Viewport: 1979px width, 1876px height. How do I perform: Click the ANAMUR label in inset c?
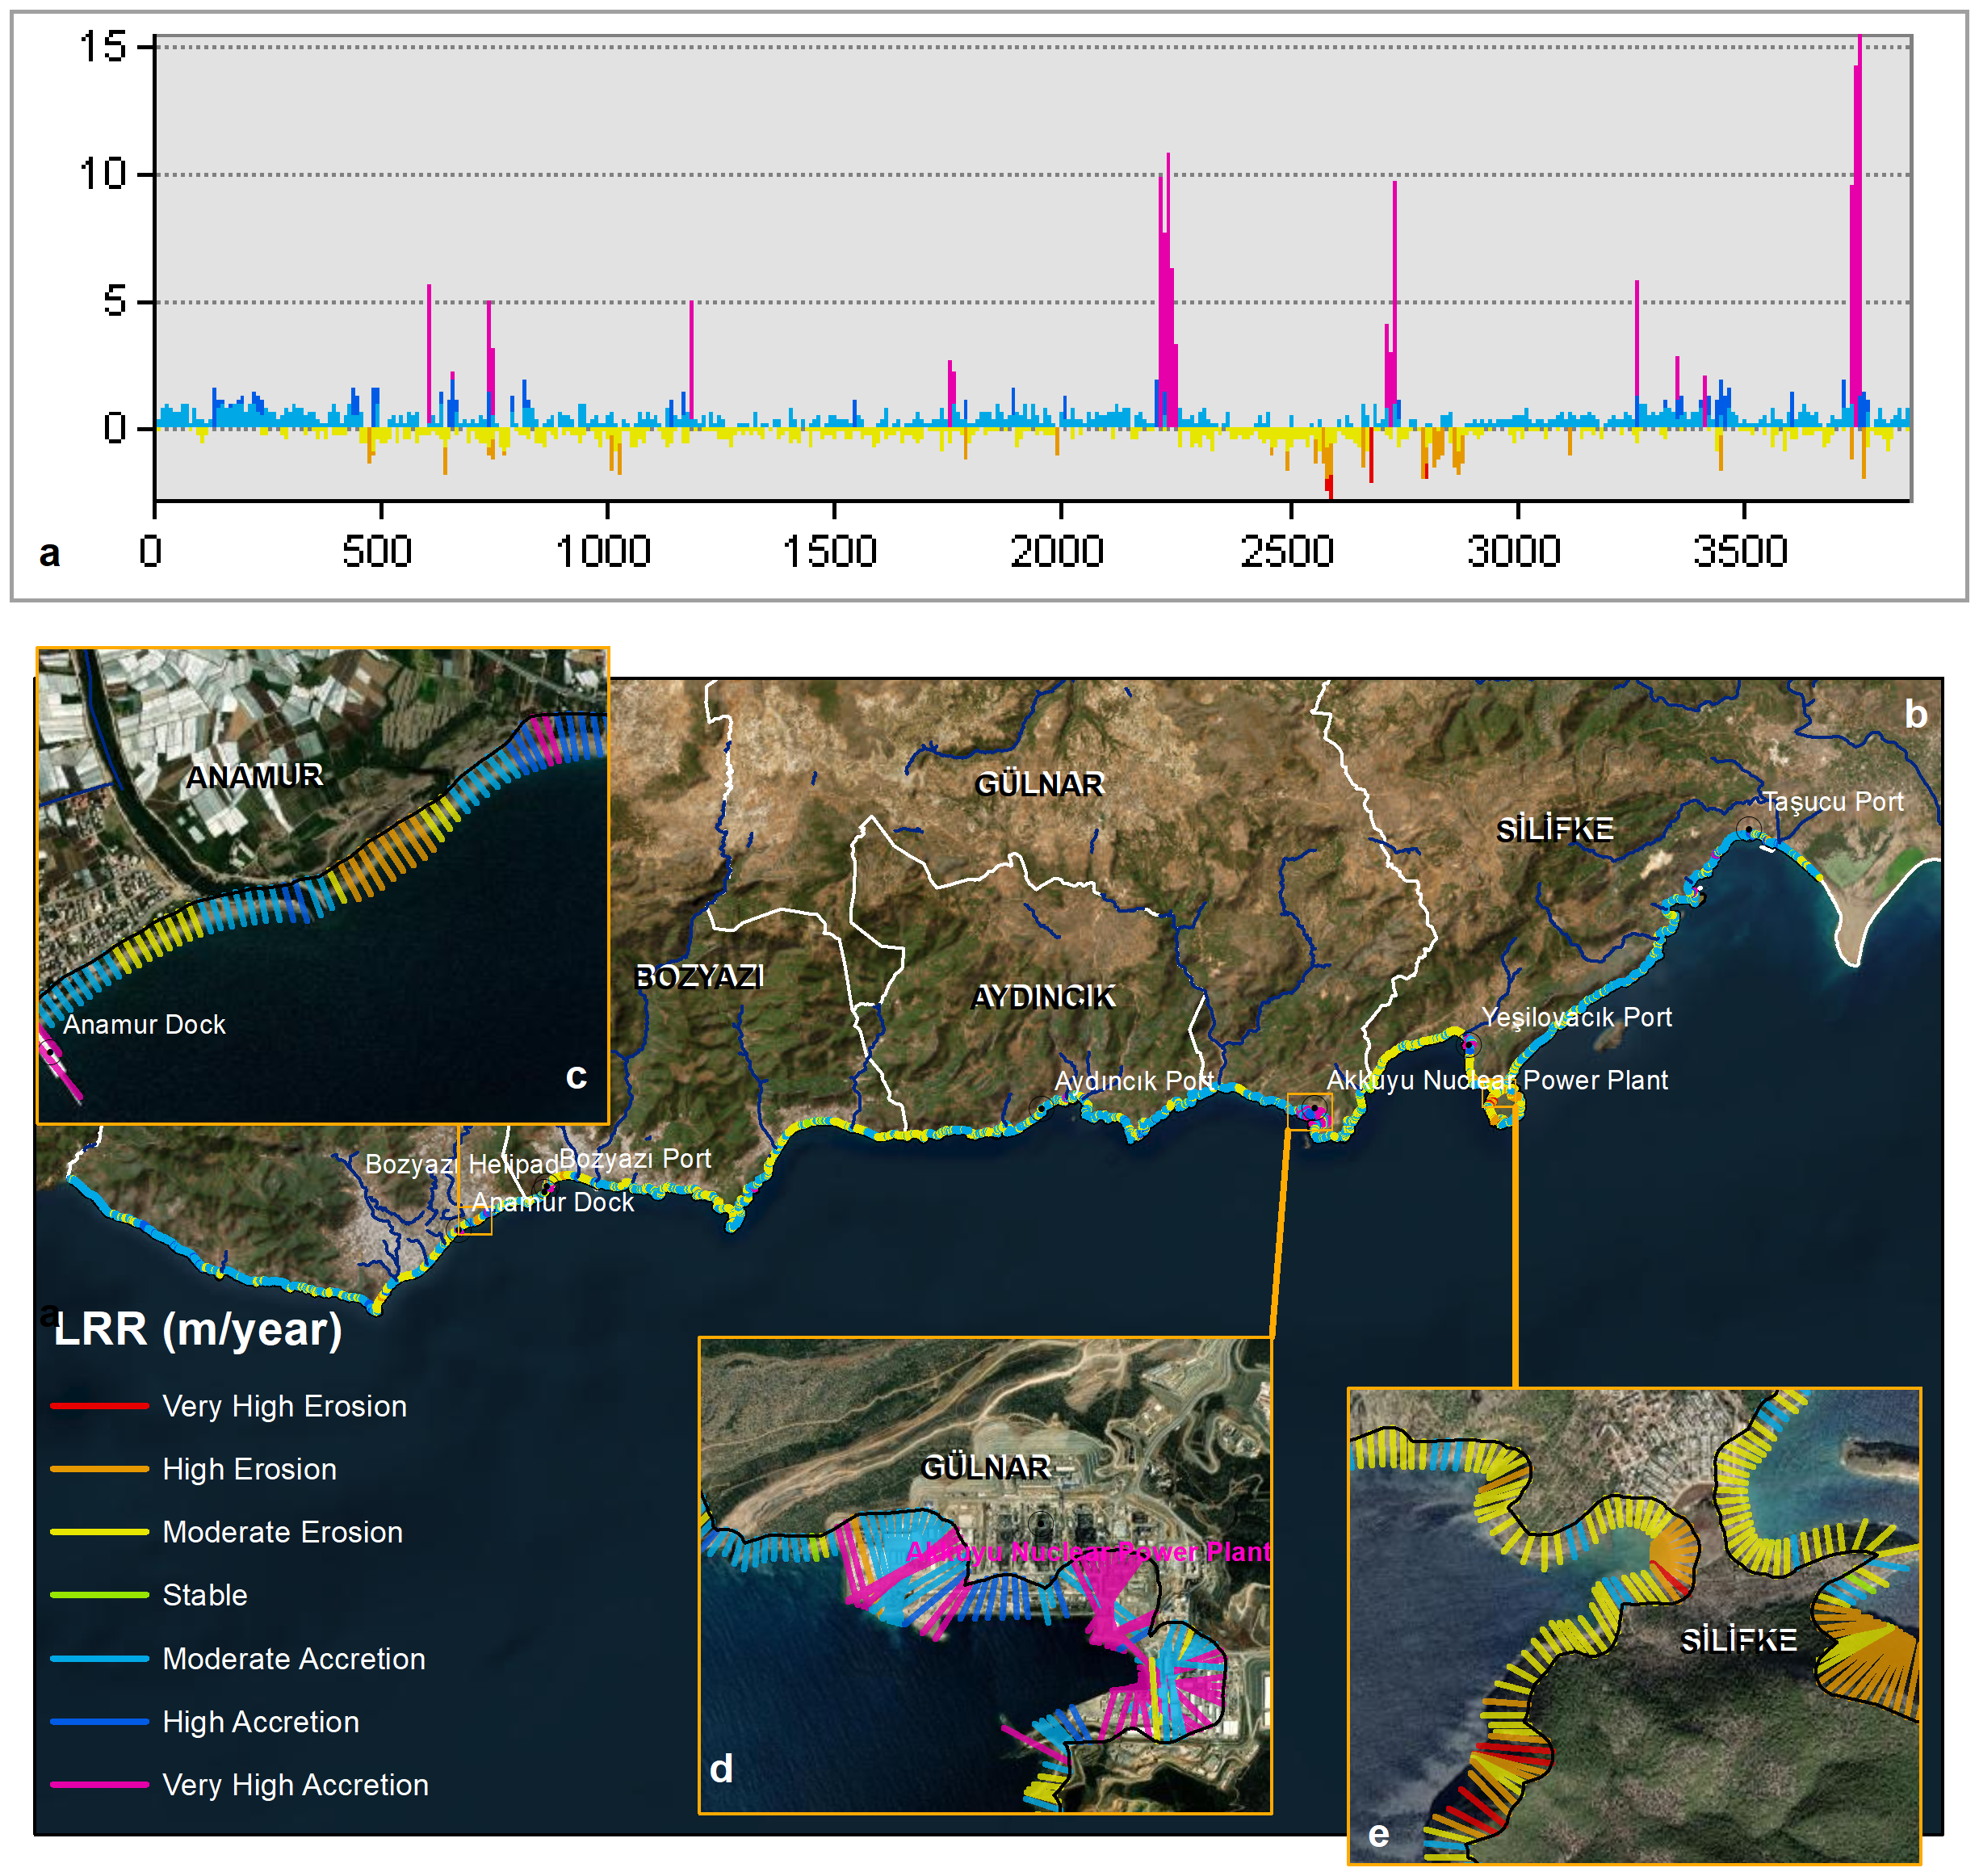[254, 776]
